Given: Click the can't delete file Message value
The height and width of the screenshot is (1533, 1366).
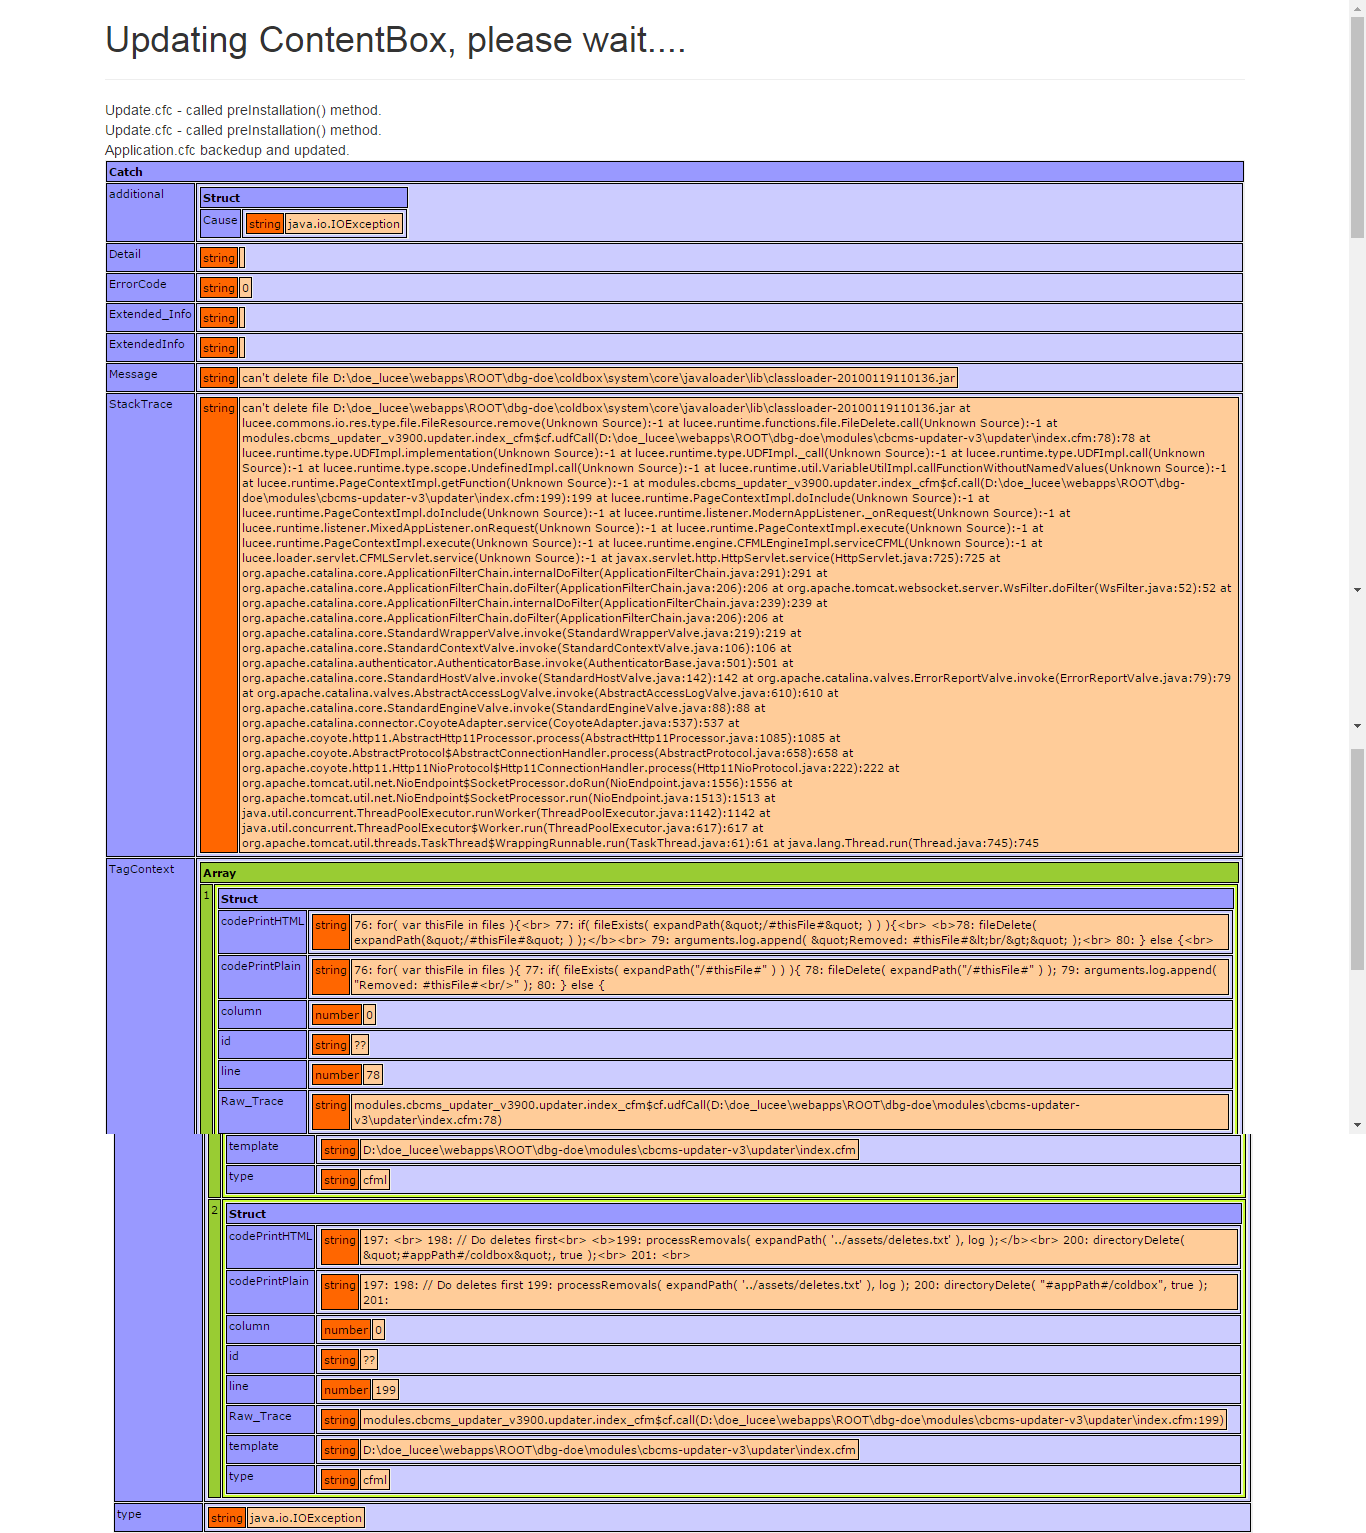Looking at the screenshot, I should point(598,378).
